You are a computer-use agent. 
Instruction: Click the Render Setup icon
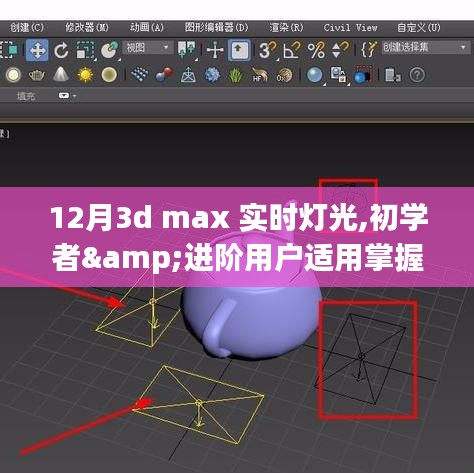click(x=339, y=75)
